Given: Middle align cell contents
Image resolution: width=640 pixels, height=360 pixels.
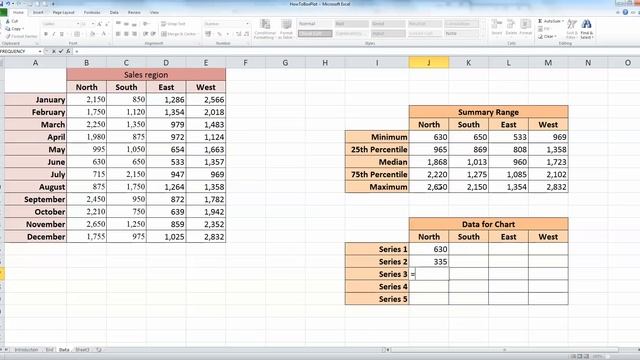Looking at the screenshot, I should [126, 24].
